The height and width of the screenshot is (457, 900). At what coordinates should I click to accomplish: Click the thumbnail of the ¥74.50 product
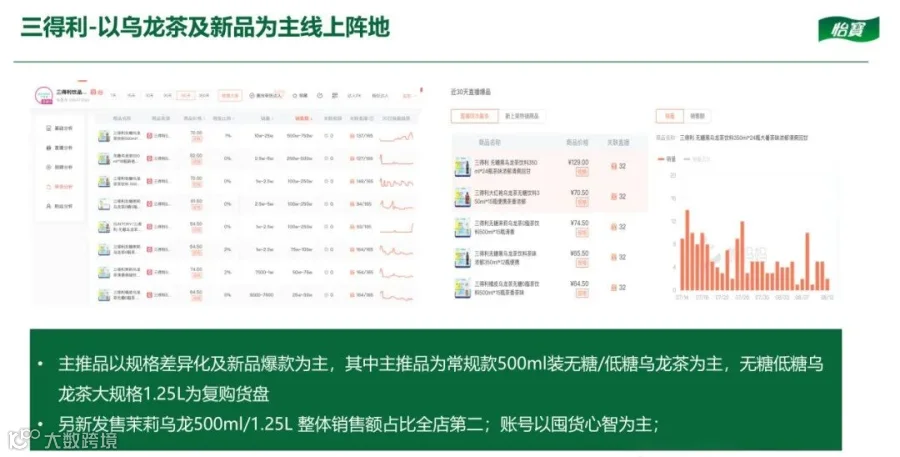pyautogui.click(x=463, y=227)
